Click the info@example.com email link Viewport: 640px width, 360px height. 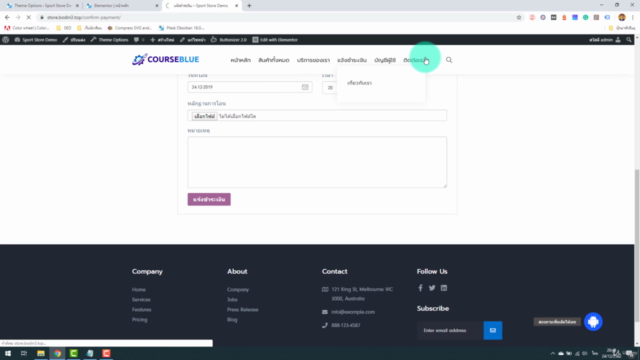point(353,312)
